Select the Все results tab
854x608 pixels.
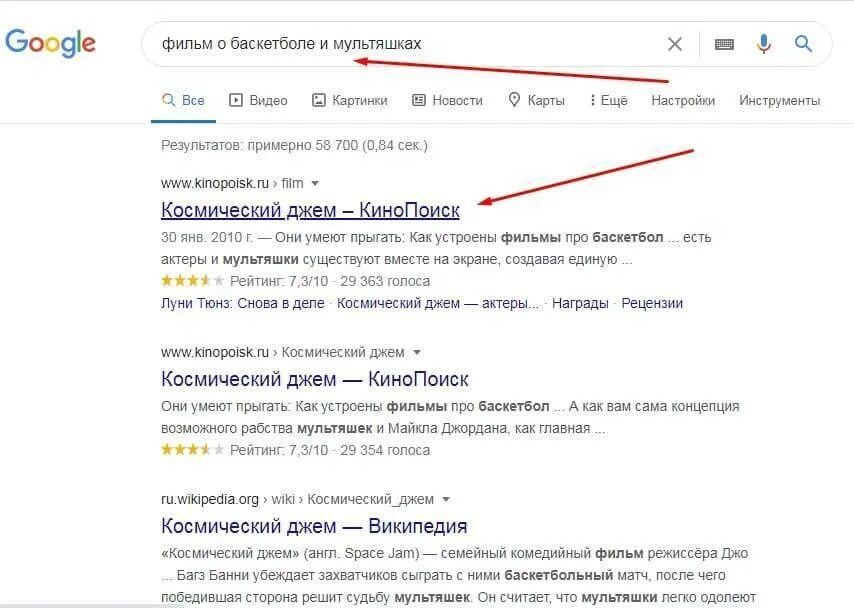click(184, 100)
